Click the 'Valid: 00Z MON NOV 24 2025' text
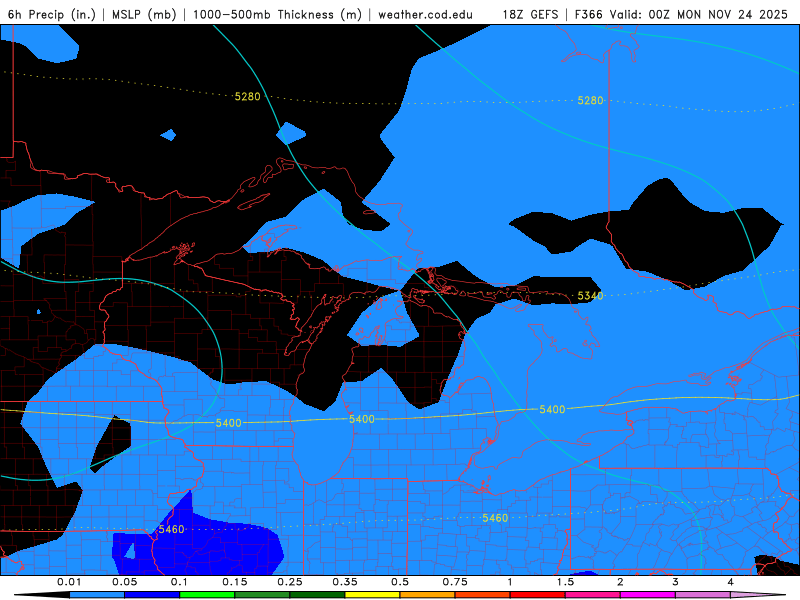 pos(698,14)
